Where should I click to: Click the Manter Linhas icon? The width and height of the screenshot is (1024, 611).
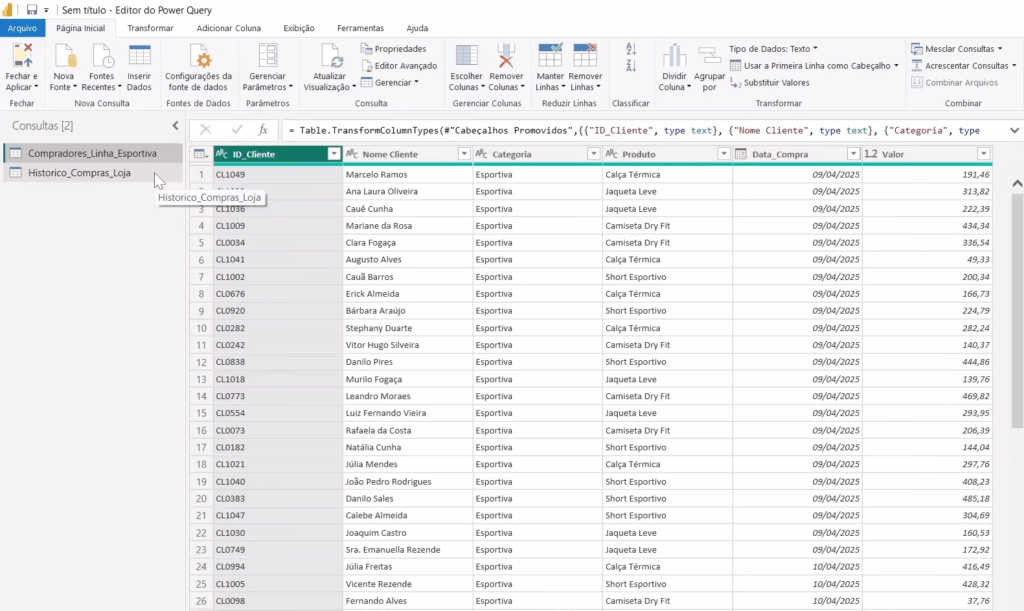click(x=550, y=55)
